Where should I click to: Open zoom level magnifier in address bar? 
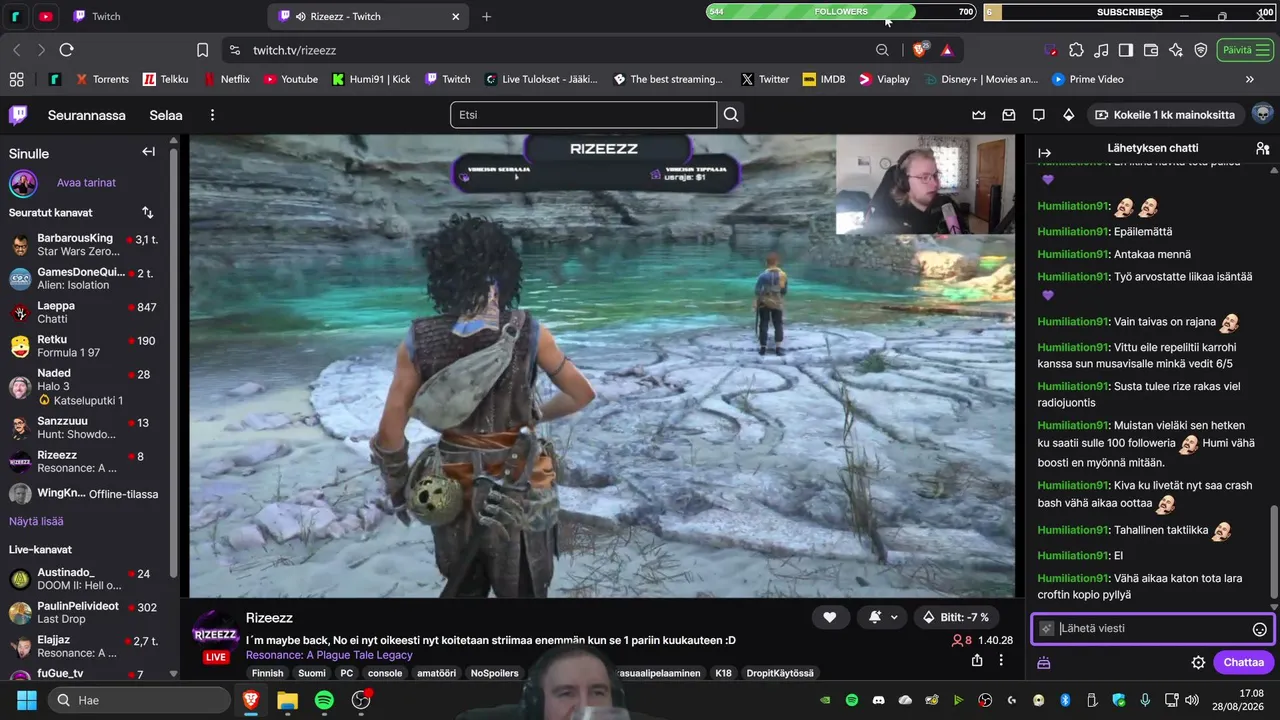882,50
